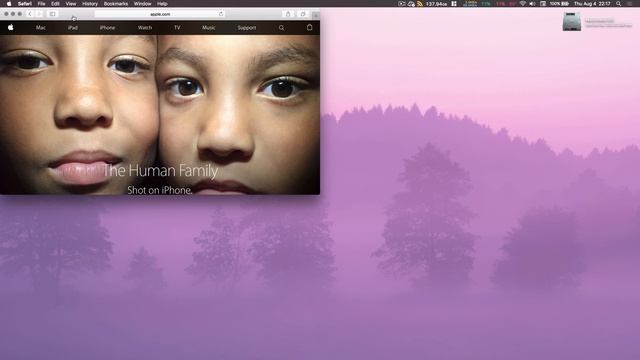Open the View menu
The height and width of the screenshot is (360, 640).
coord(71,4)
